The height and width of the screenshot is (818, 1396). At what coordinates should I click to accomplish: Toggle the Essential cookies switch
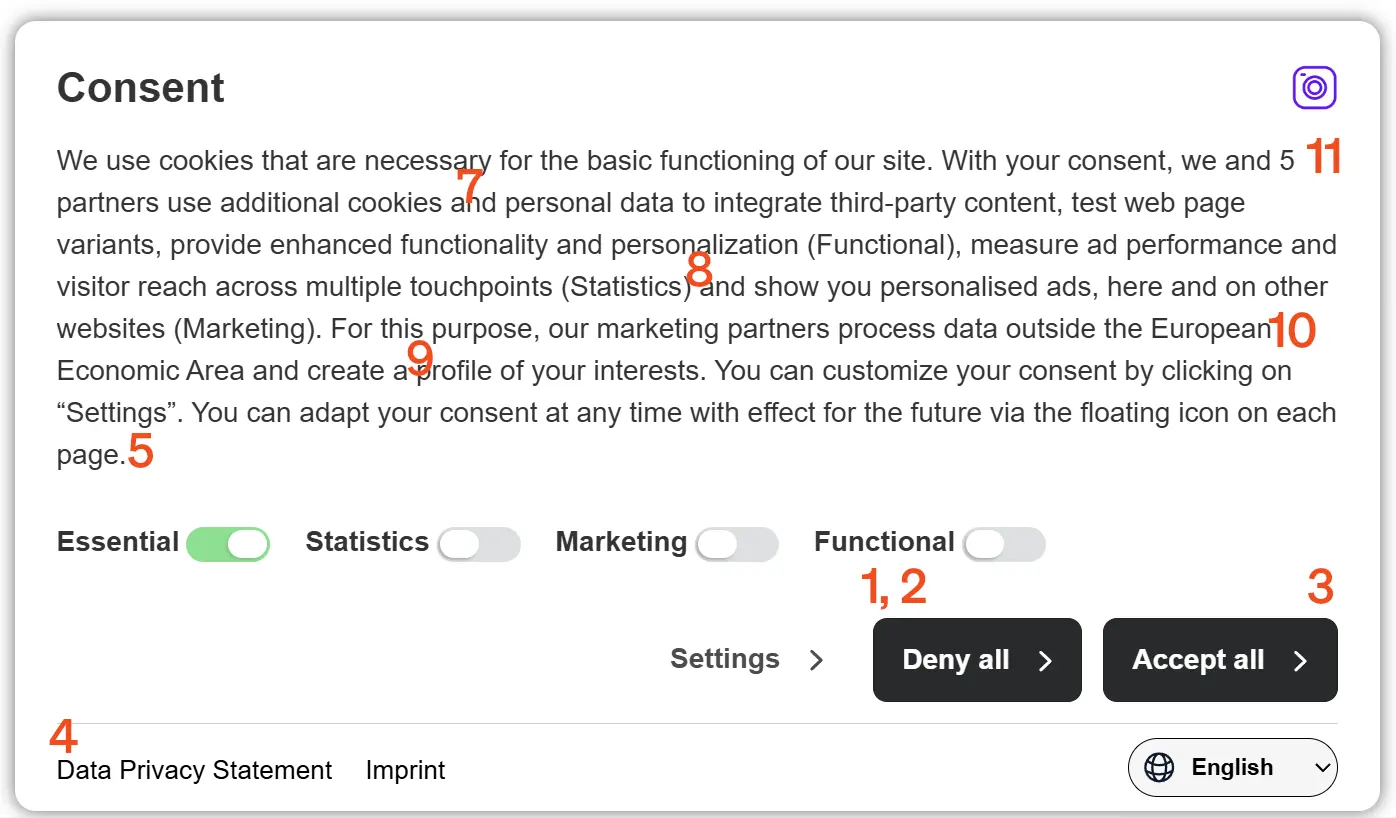(228, 544)
